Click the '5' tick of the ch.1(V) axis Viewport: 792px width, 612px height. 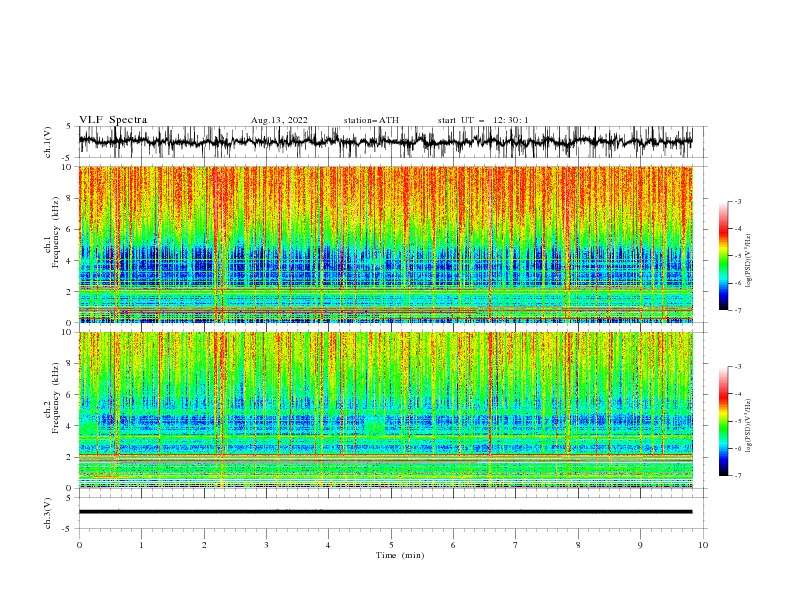click(x=68, y=126)
